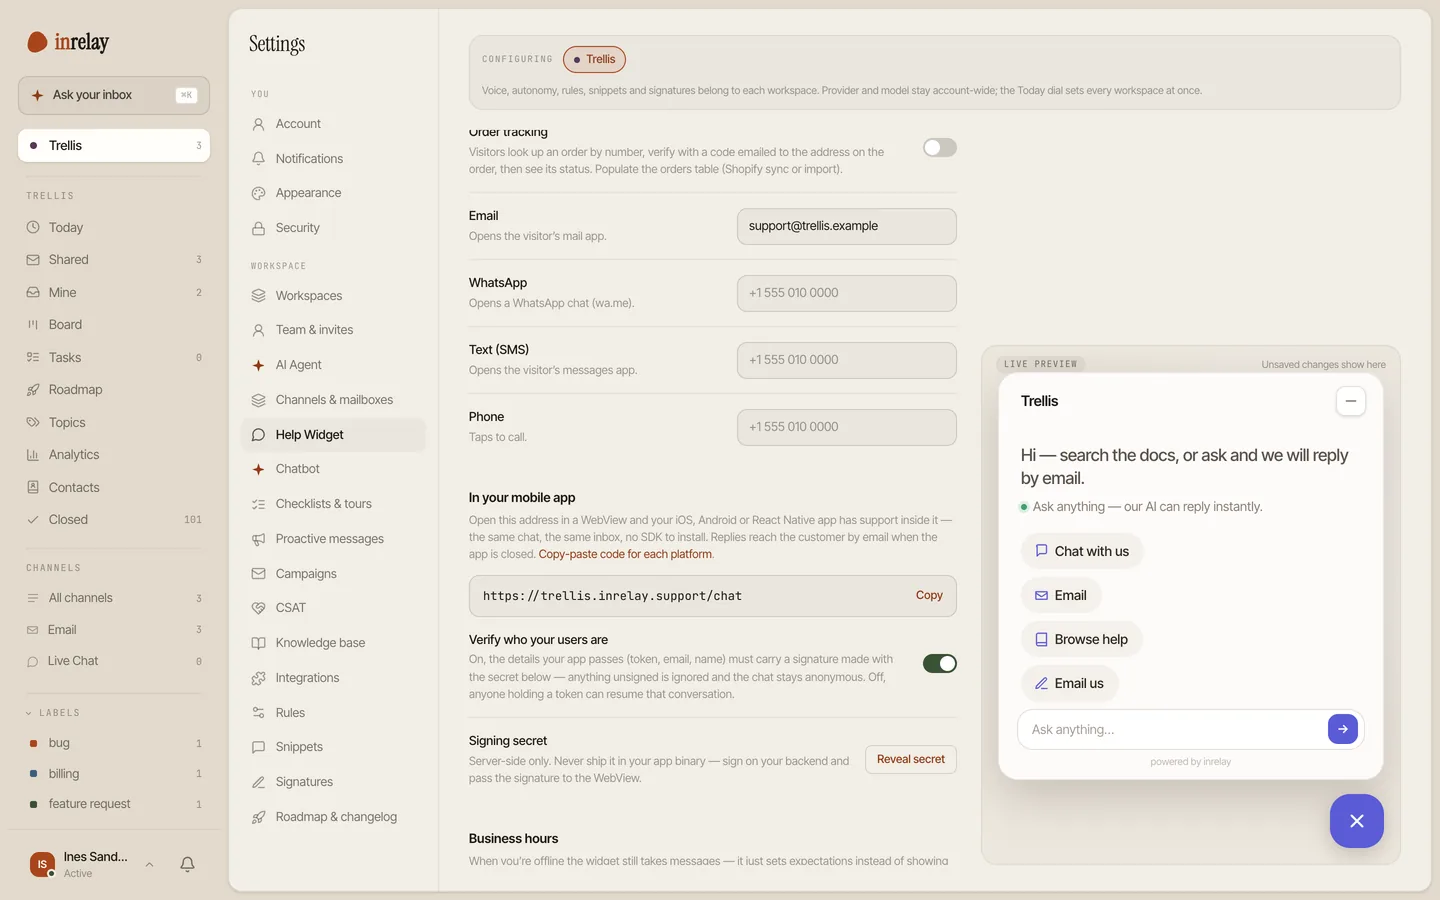The width and height of the screenshot is (1440, 900).
Task: Open Security lock icon
Action: (x=258, y=228)
